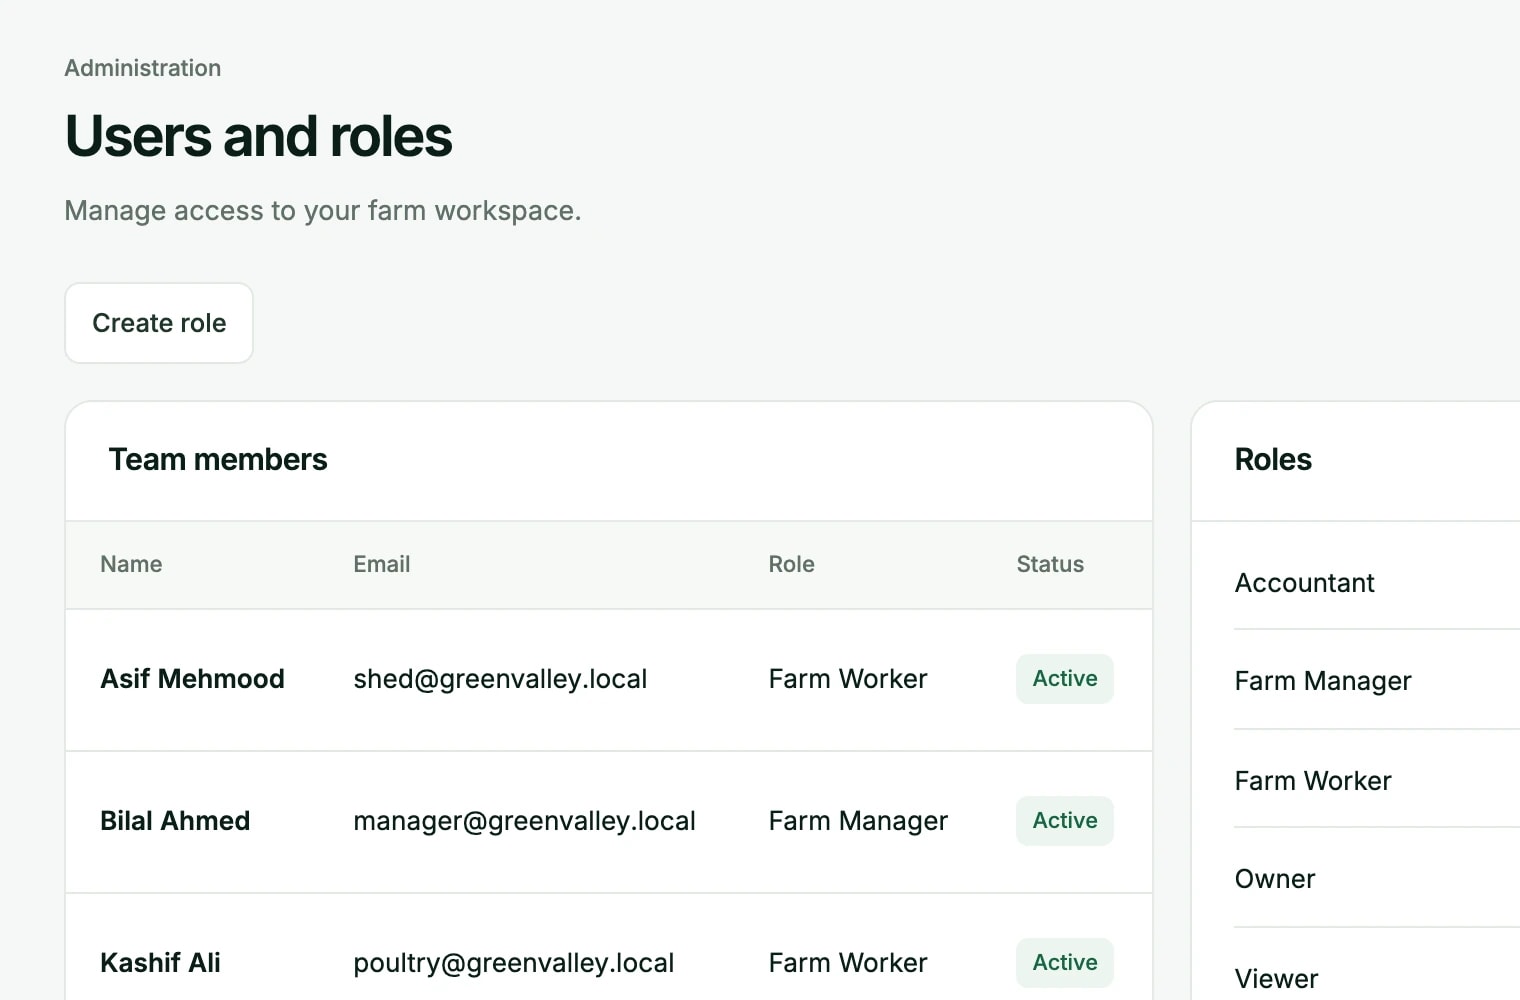The width and height of the screenshot is (1520, 1000).
Task: Click email shed@greenvalley.local
Action: (x=500, y=679)
